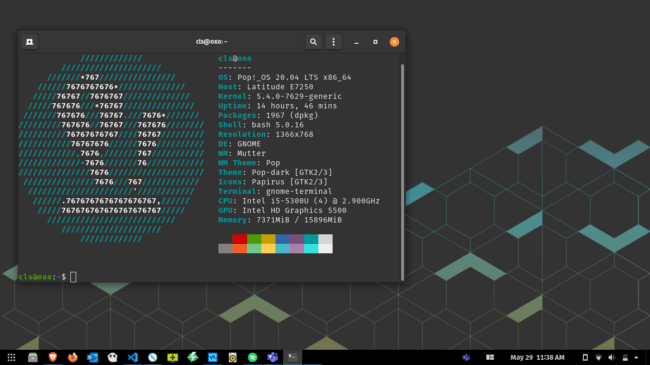Close the terminal with the orange X
This screenshot has height=365, width=650.
394,42
